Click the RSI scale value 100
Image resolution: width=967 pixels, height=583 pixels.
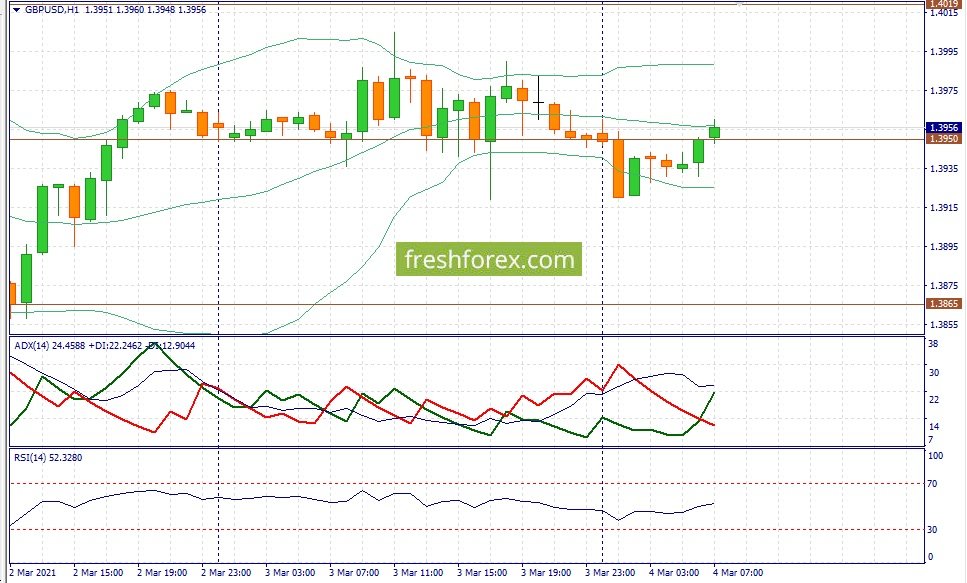pyautogui.click(x=936, y=456)
